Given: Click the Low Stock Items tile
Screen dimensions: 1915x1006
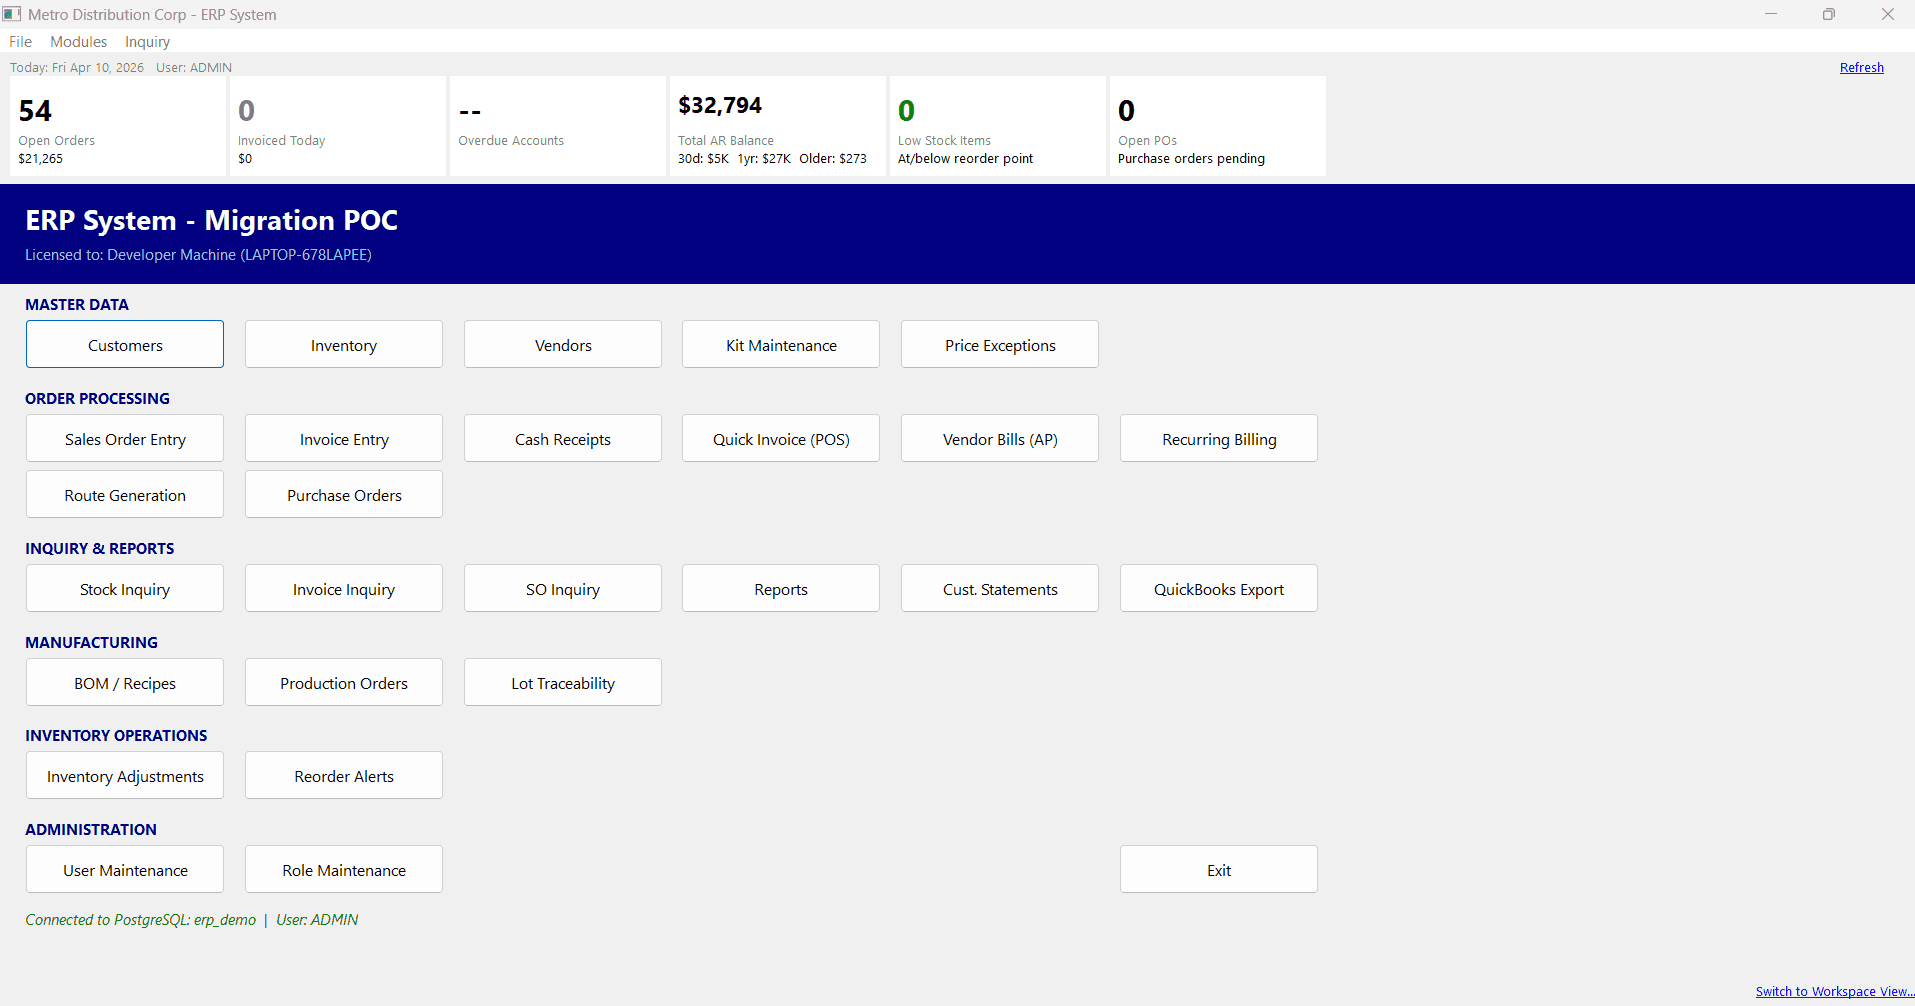Looking at the screenshot, I should point(998,126).
